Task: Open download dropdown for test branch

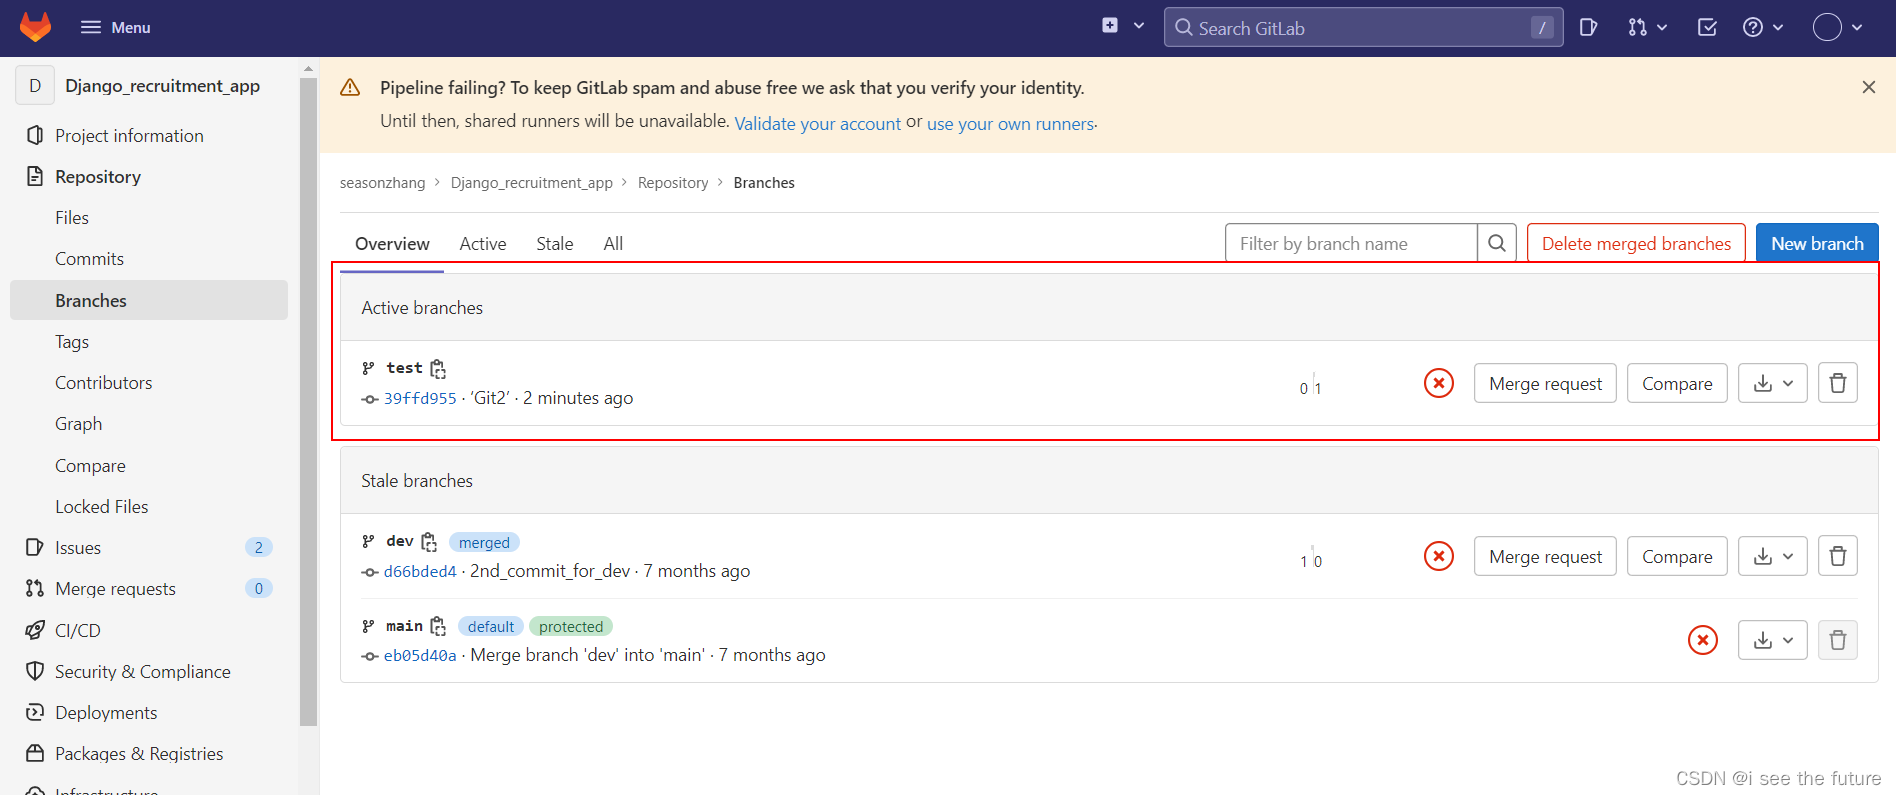Action: click(x=1773, y=383)
